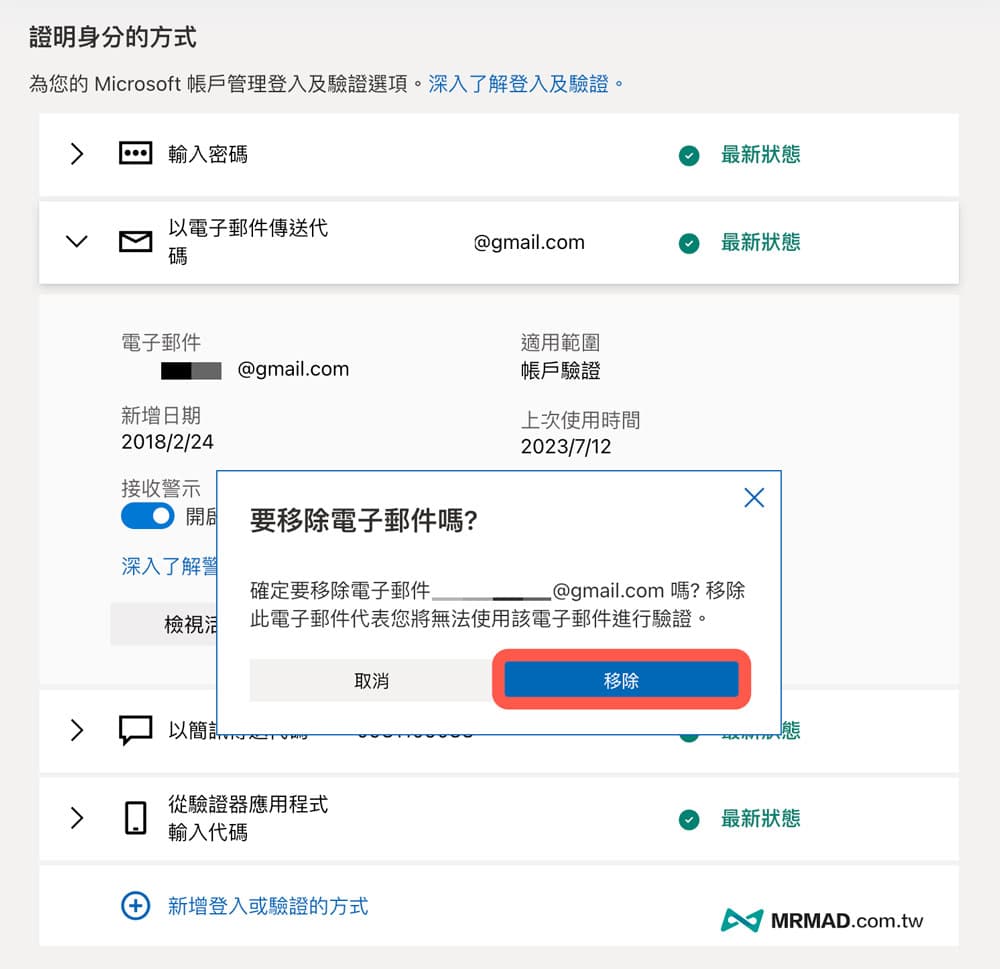Expand the 輸入密碼 row chevron
This screenshot has height=969, width=1000.
tap(77, 154)
